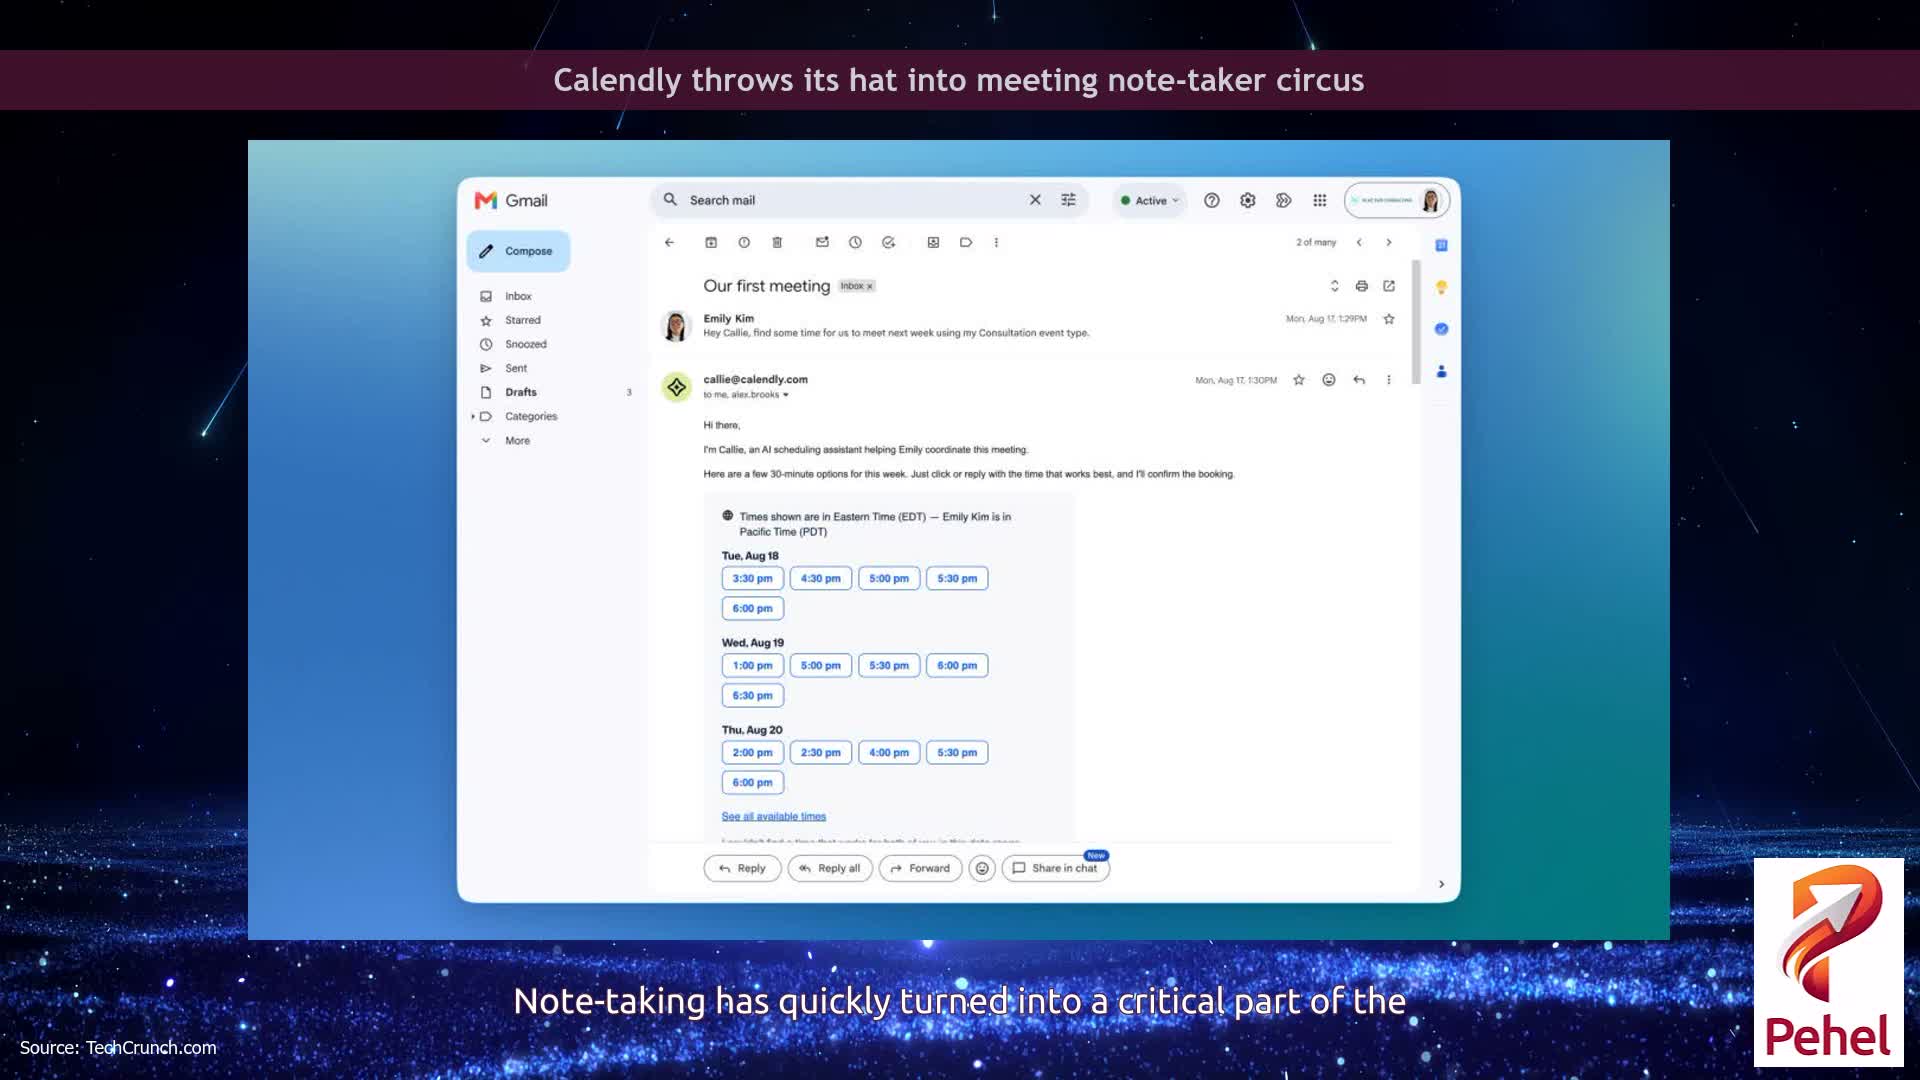Click the email vertical scrollbar
Image resolution: width=1920 pixels, height=1080 pixels.
click(1416, 322)
